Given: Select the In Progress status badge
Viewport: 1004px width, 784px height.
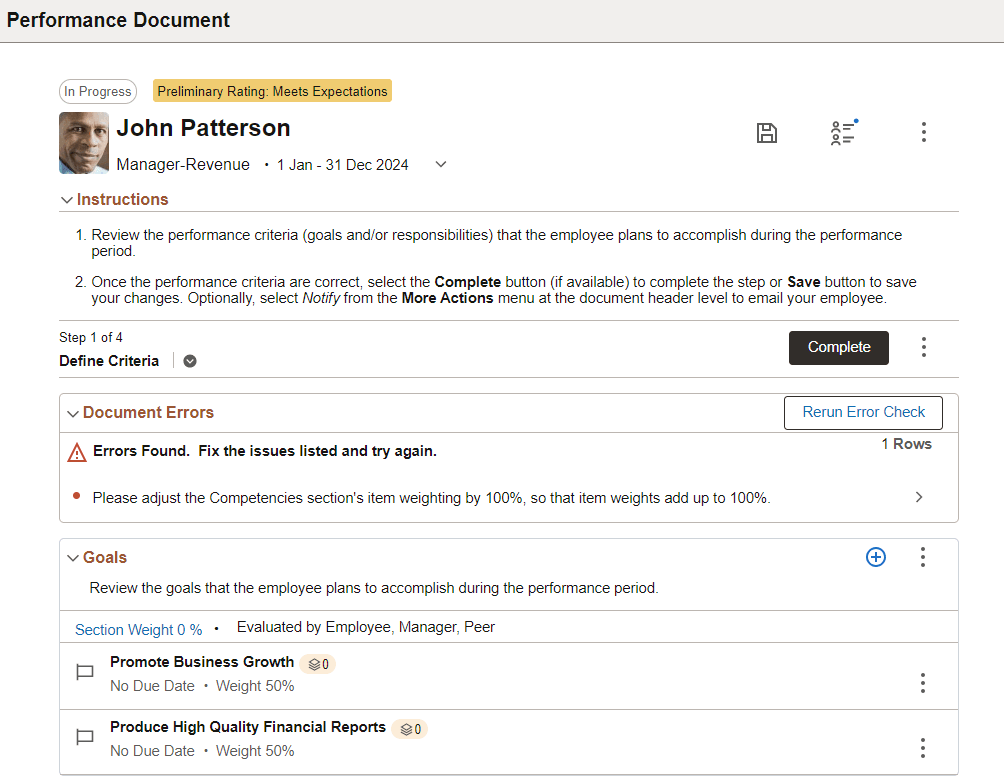Looking at the screenshot, I should pos(97,91).
